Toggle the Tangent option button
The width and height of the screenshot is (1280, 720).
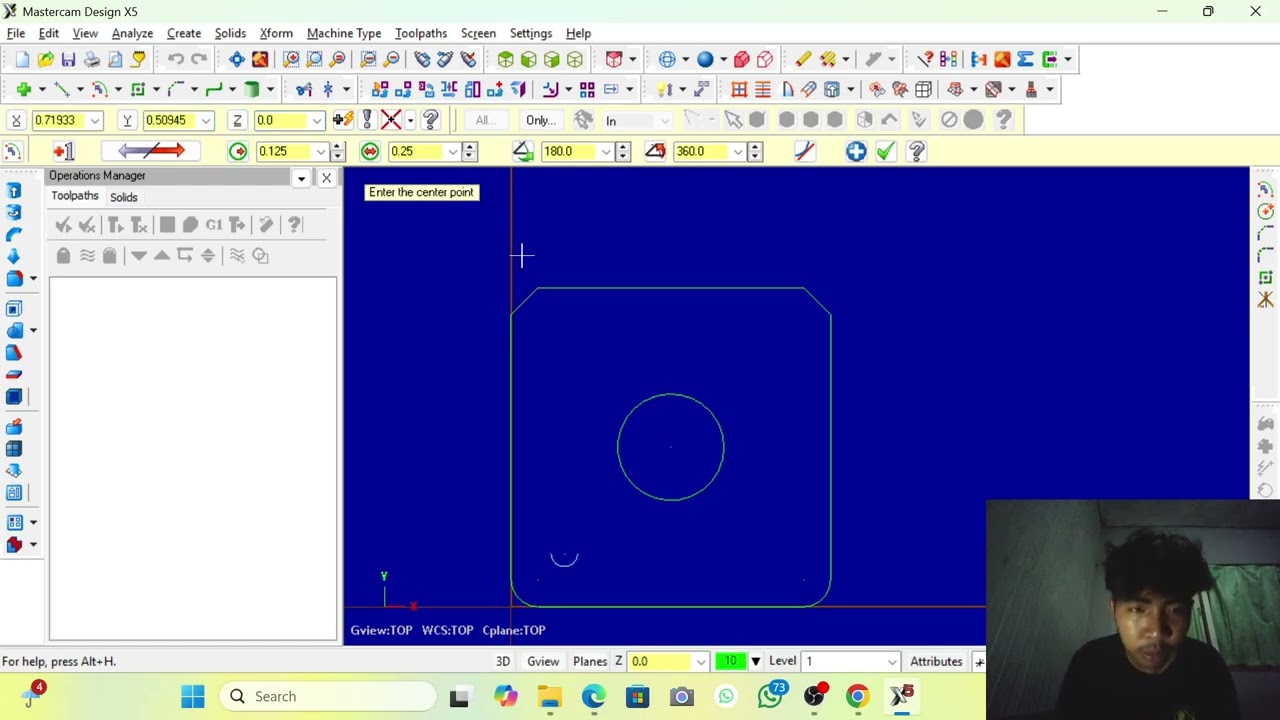805,151
